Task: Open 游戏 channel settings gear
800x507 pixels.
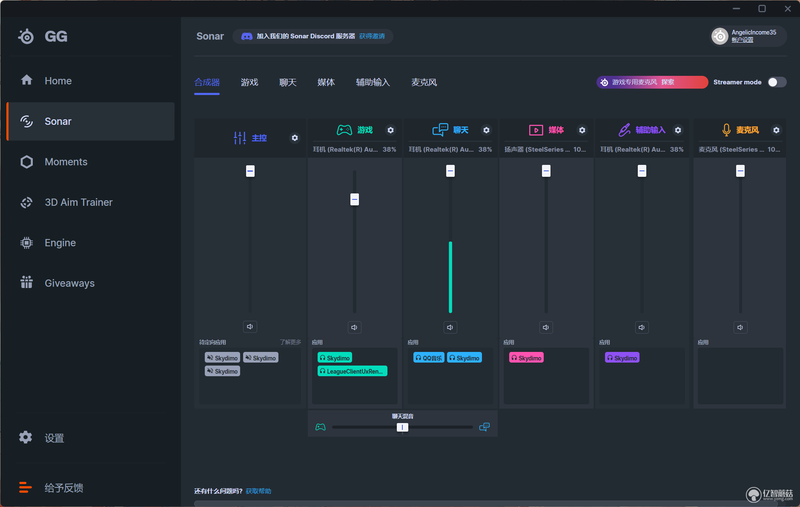Action: pos(390,130)
